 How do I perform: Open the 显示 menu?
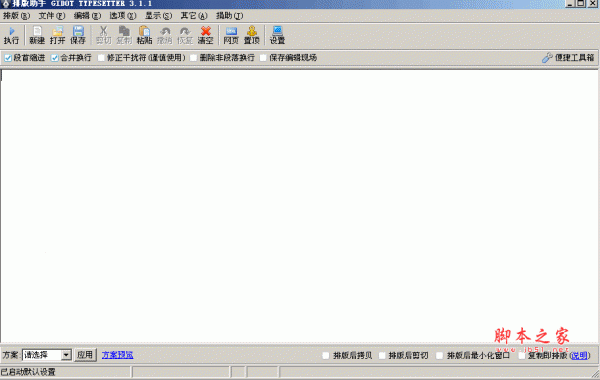(158, 16)
